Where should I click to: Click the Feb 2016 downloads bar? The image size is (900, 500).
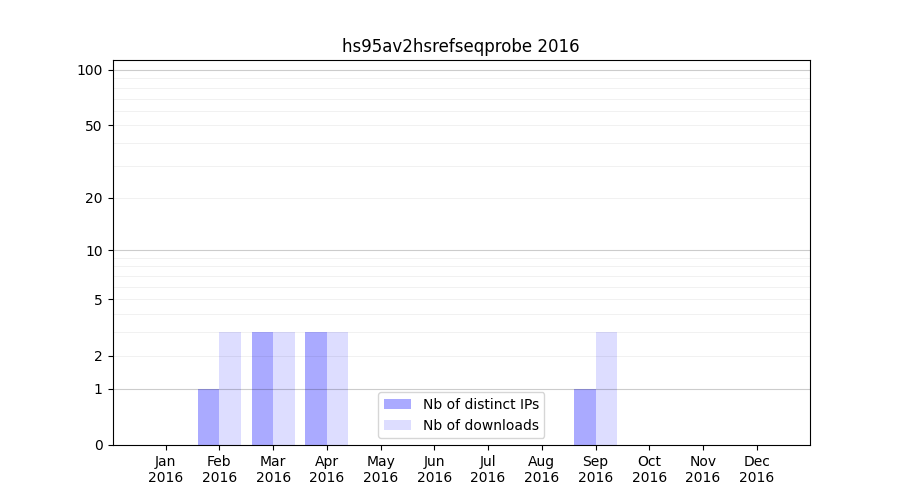tap(230, 388)
